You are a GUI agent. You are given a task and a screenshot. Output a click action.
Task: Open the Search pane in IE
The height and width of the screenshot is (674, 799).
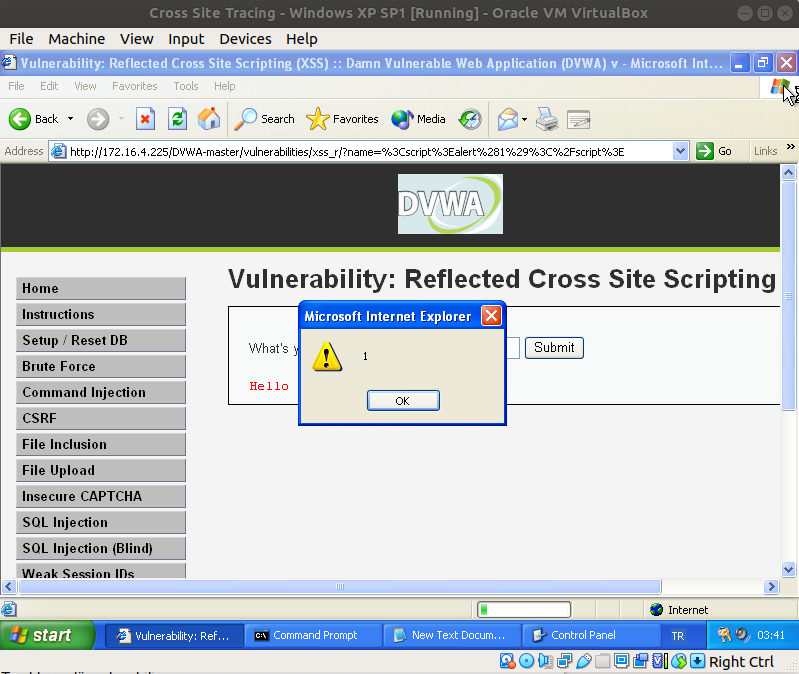264,119
